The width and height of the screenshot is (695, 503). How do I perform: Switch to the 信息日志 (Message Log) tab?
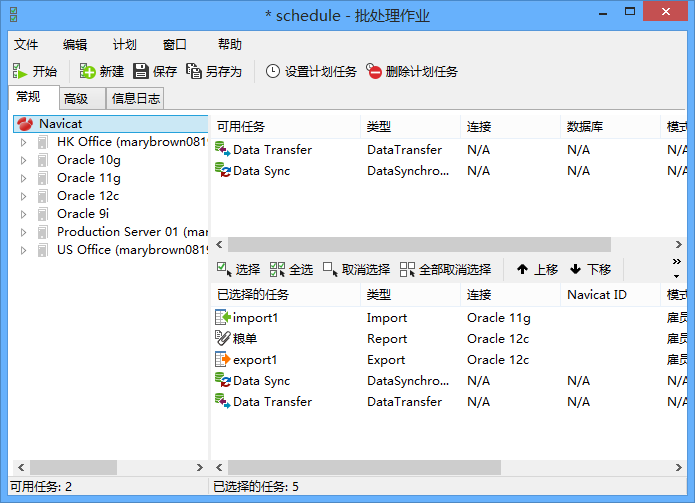(135, 98)
